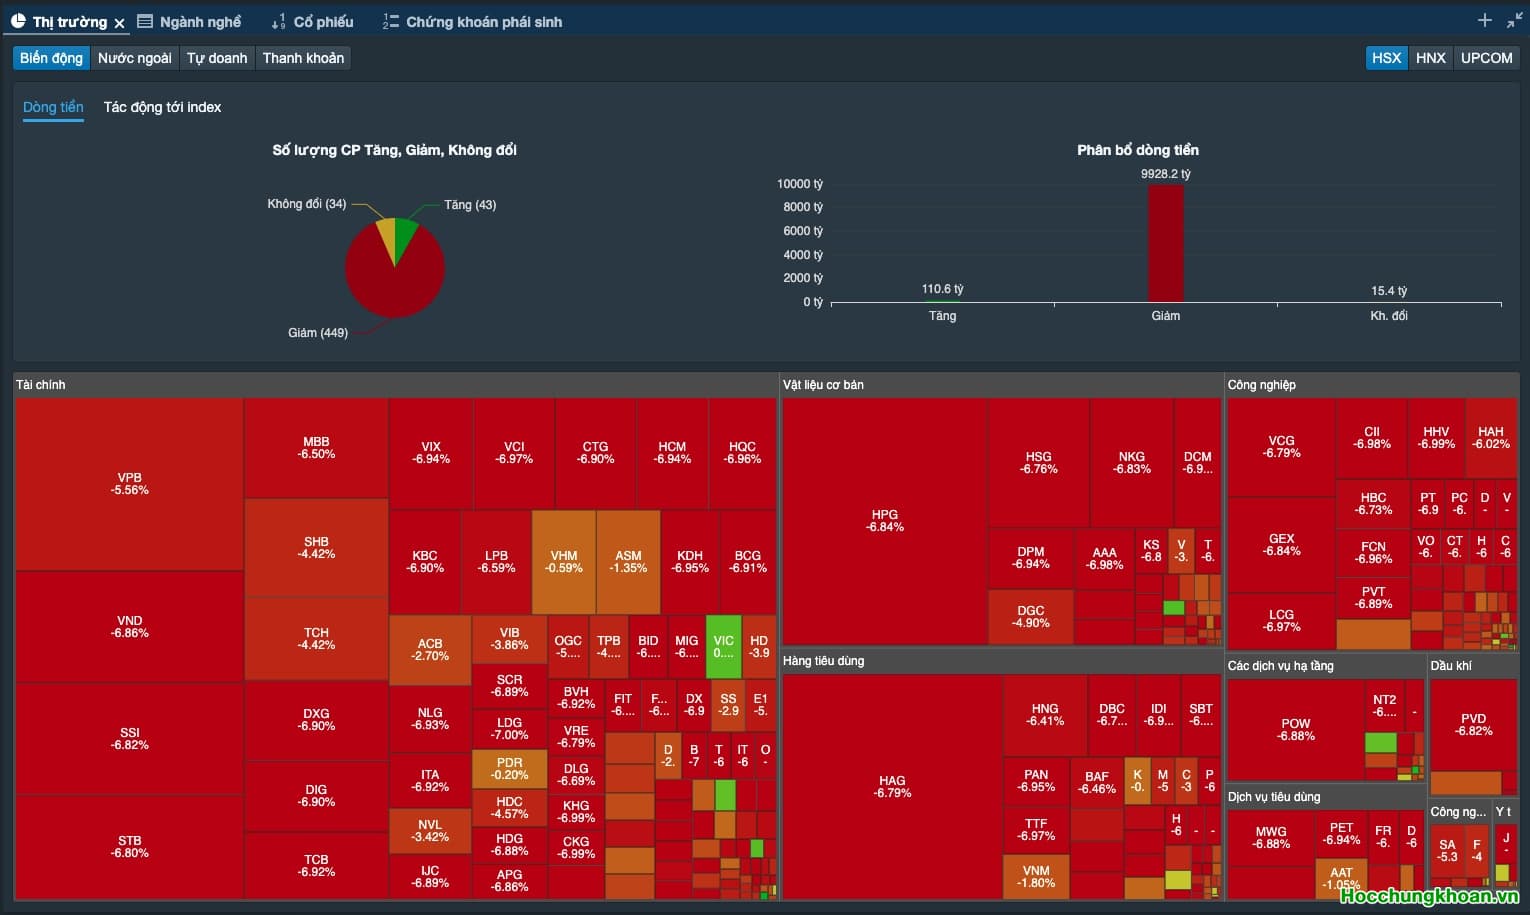Click the HAG tile in Hàng tiêu dùng
Image resolution: width=1530 pixels, height=915 pixels.
point(892,787)
